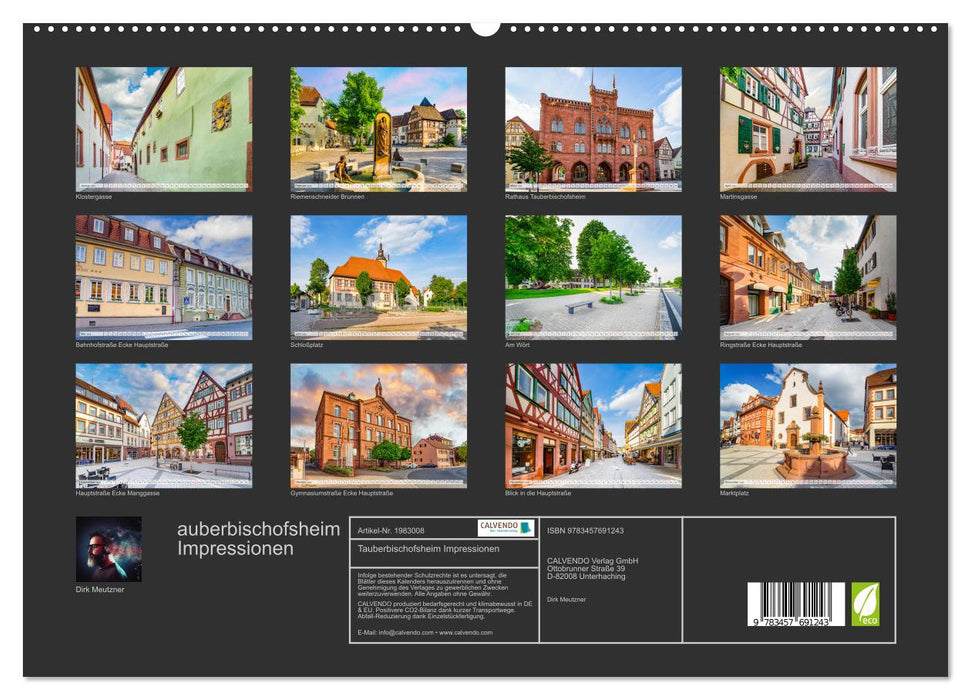Expand the Artikel-Nr. 1983008 information
This screenshot has width=971, height=700.
[393, 530]
